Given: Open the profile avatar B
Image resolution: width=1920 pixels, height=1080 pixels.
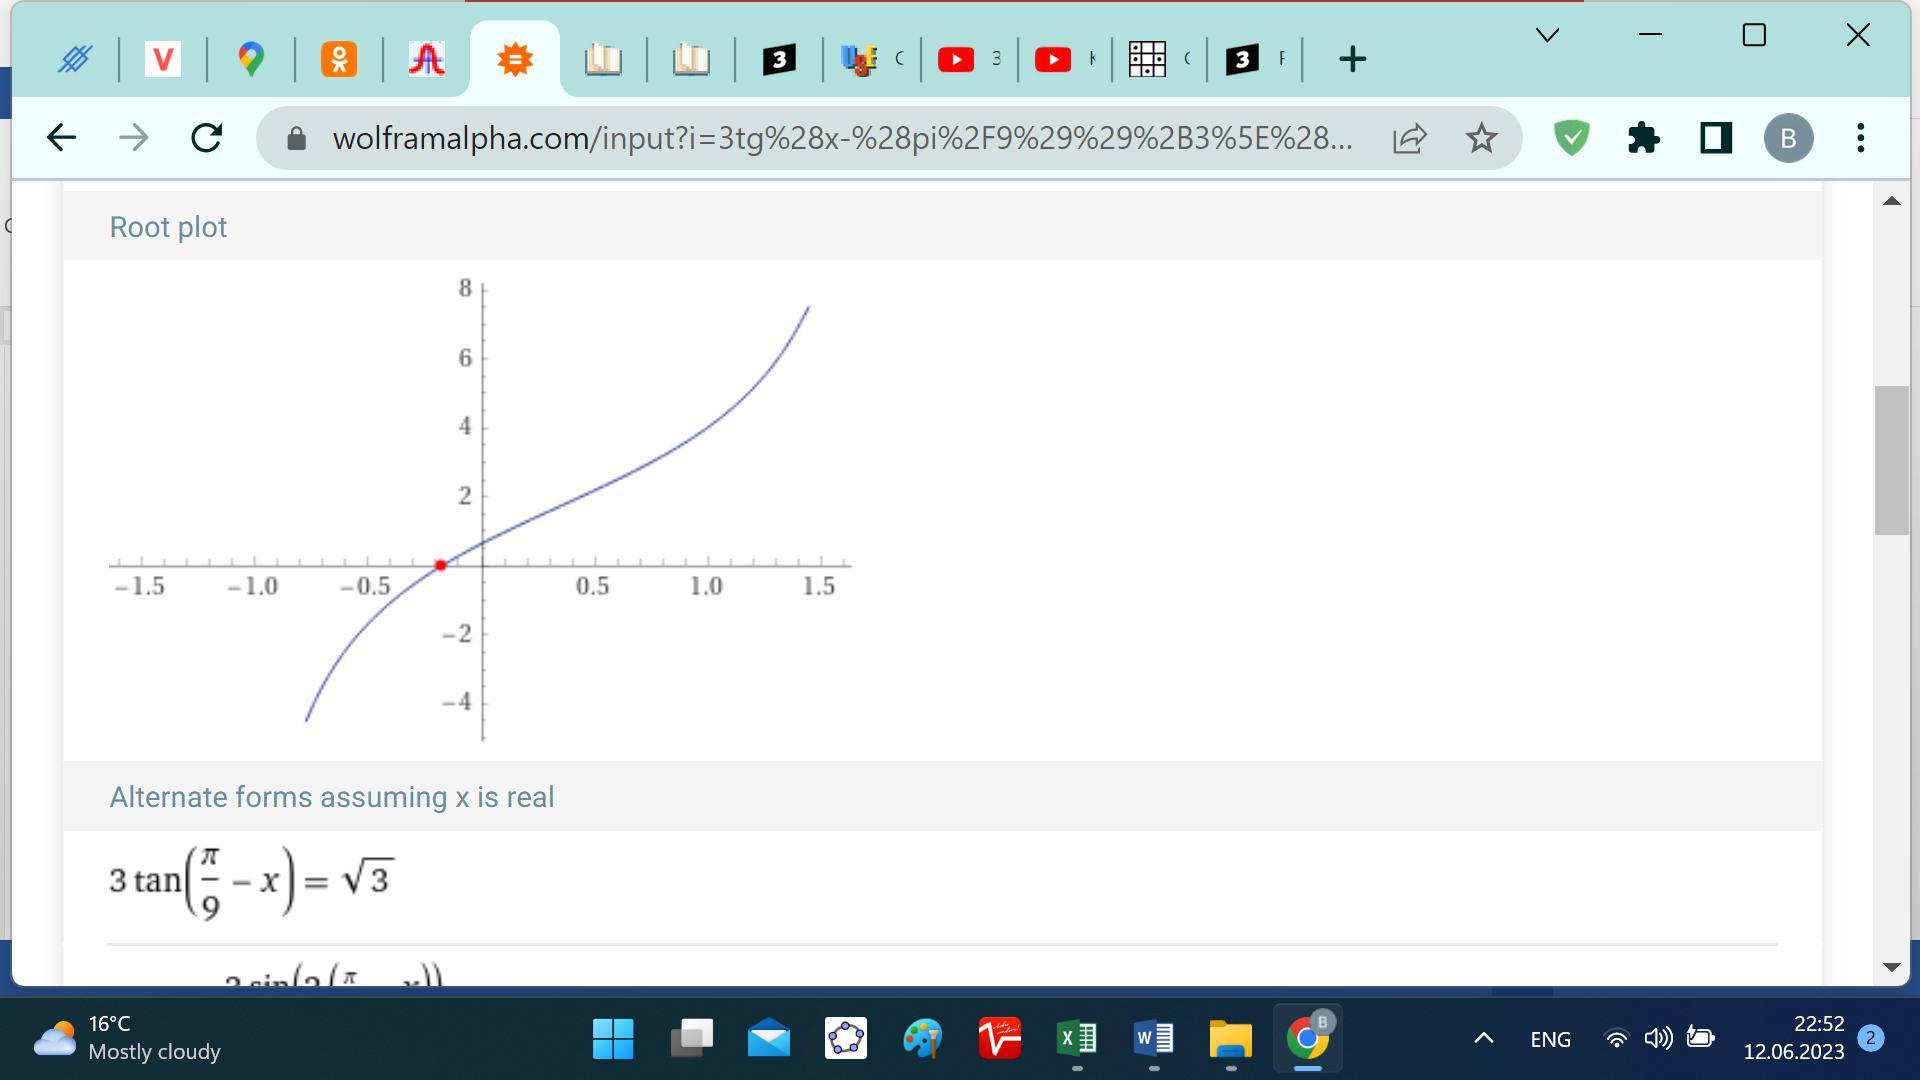Looking at the screenshot, I should point(1788,138).
